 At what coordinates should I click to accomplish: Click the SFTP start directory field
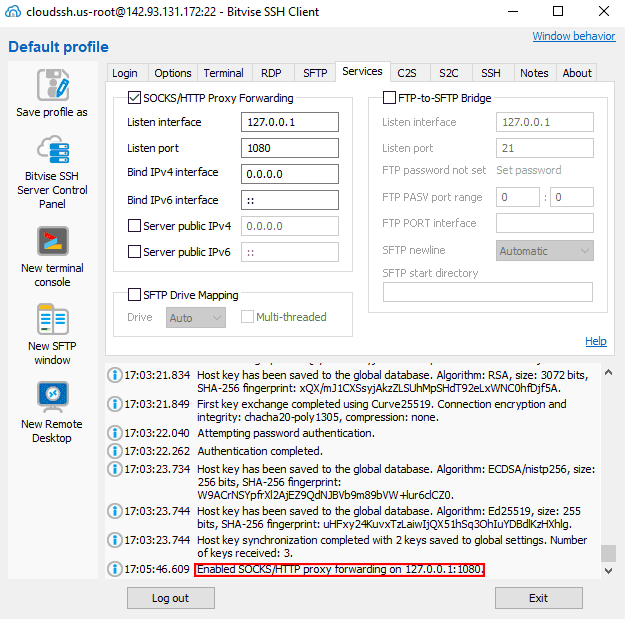487,292
